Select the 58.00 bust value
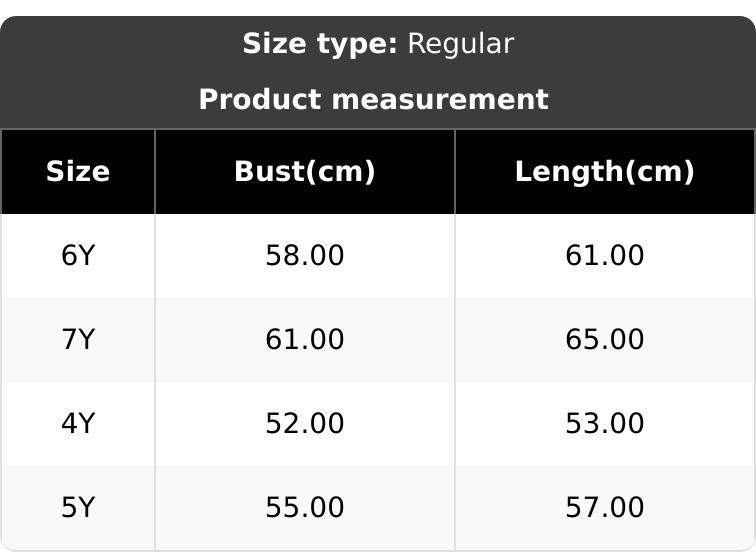Image resolution: width=756 pixels, height=552 pixels. point(305,256)
